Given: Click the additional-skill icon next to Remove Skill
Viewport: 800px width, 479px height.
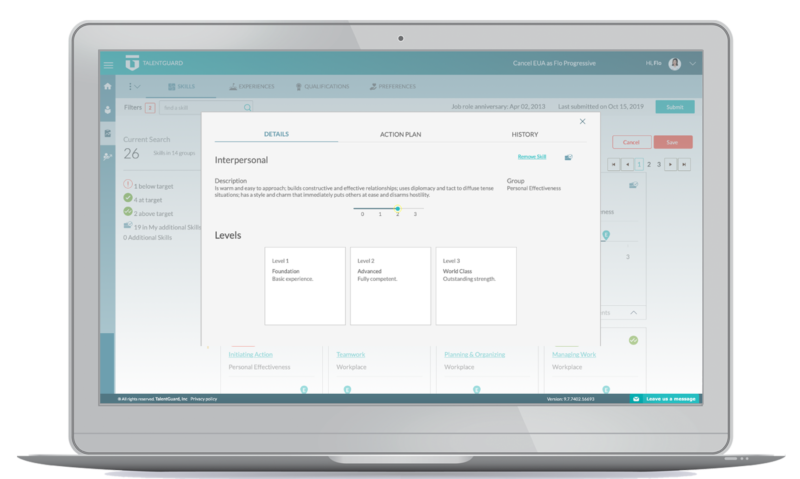Looking at the screenshot, I should pyautogui.click(x=568, y=157).
